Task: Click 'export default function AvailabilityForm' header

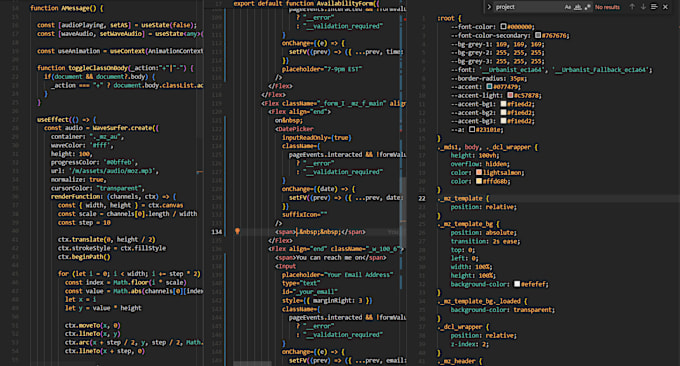Action: point(306,4)
